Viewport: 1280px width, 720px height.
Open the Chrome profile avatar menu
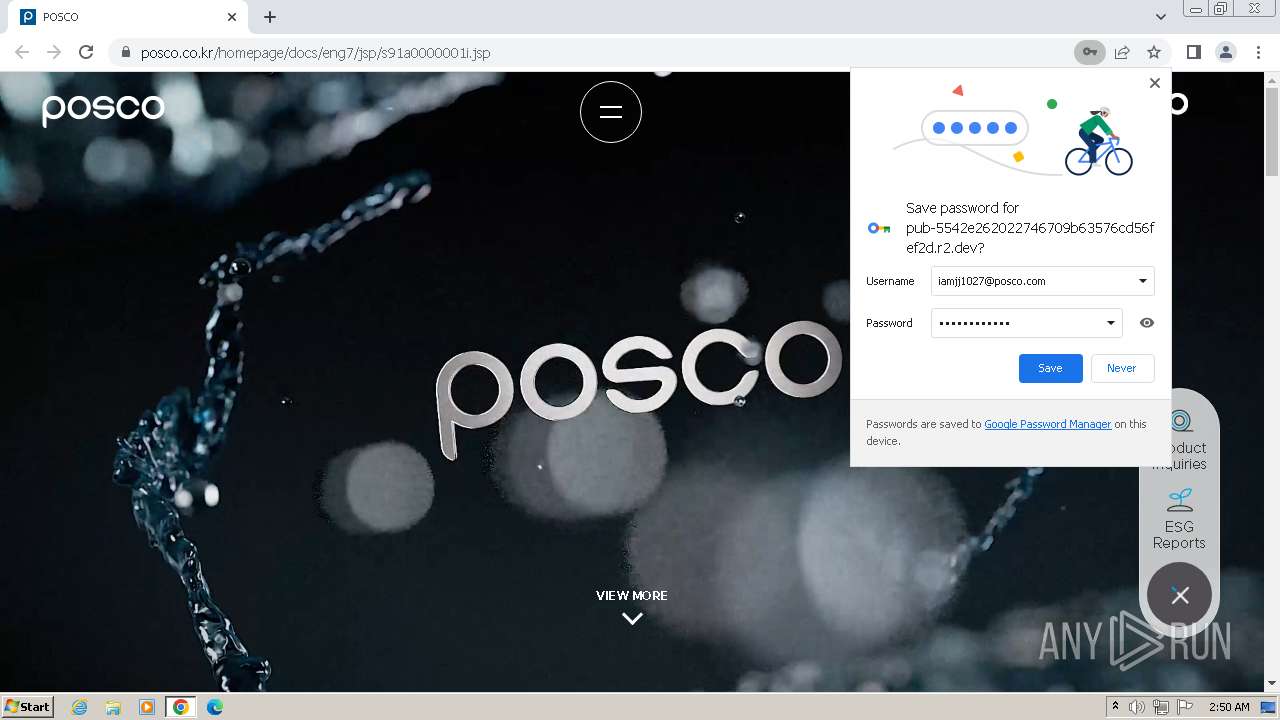[x=1226, y=52]
